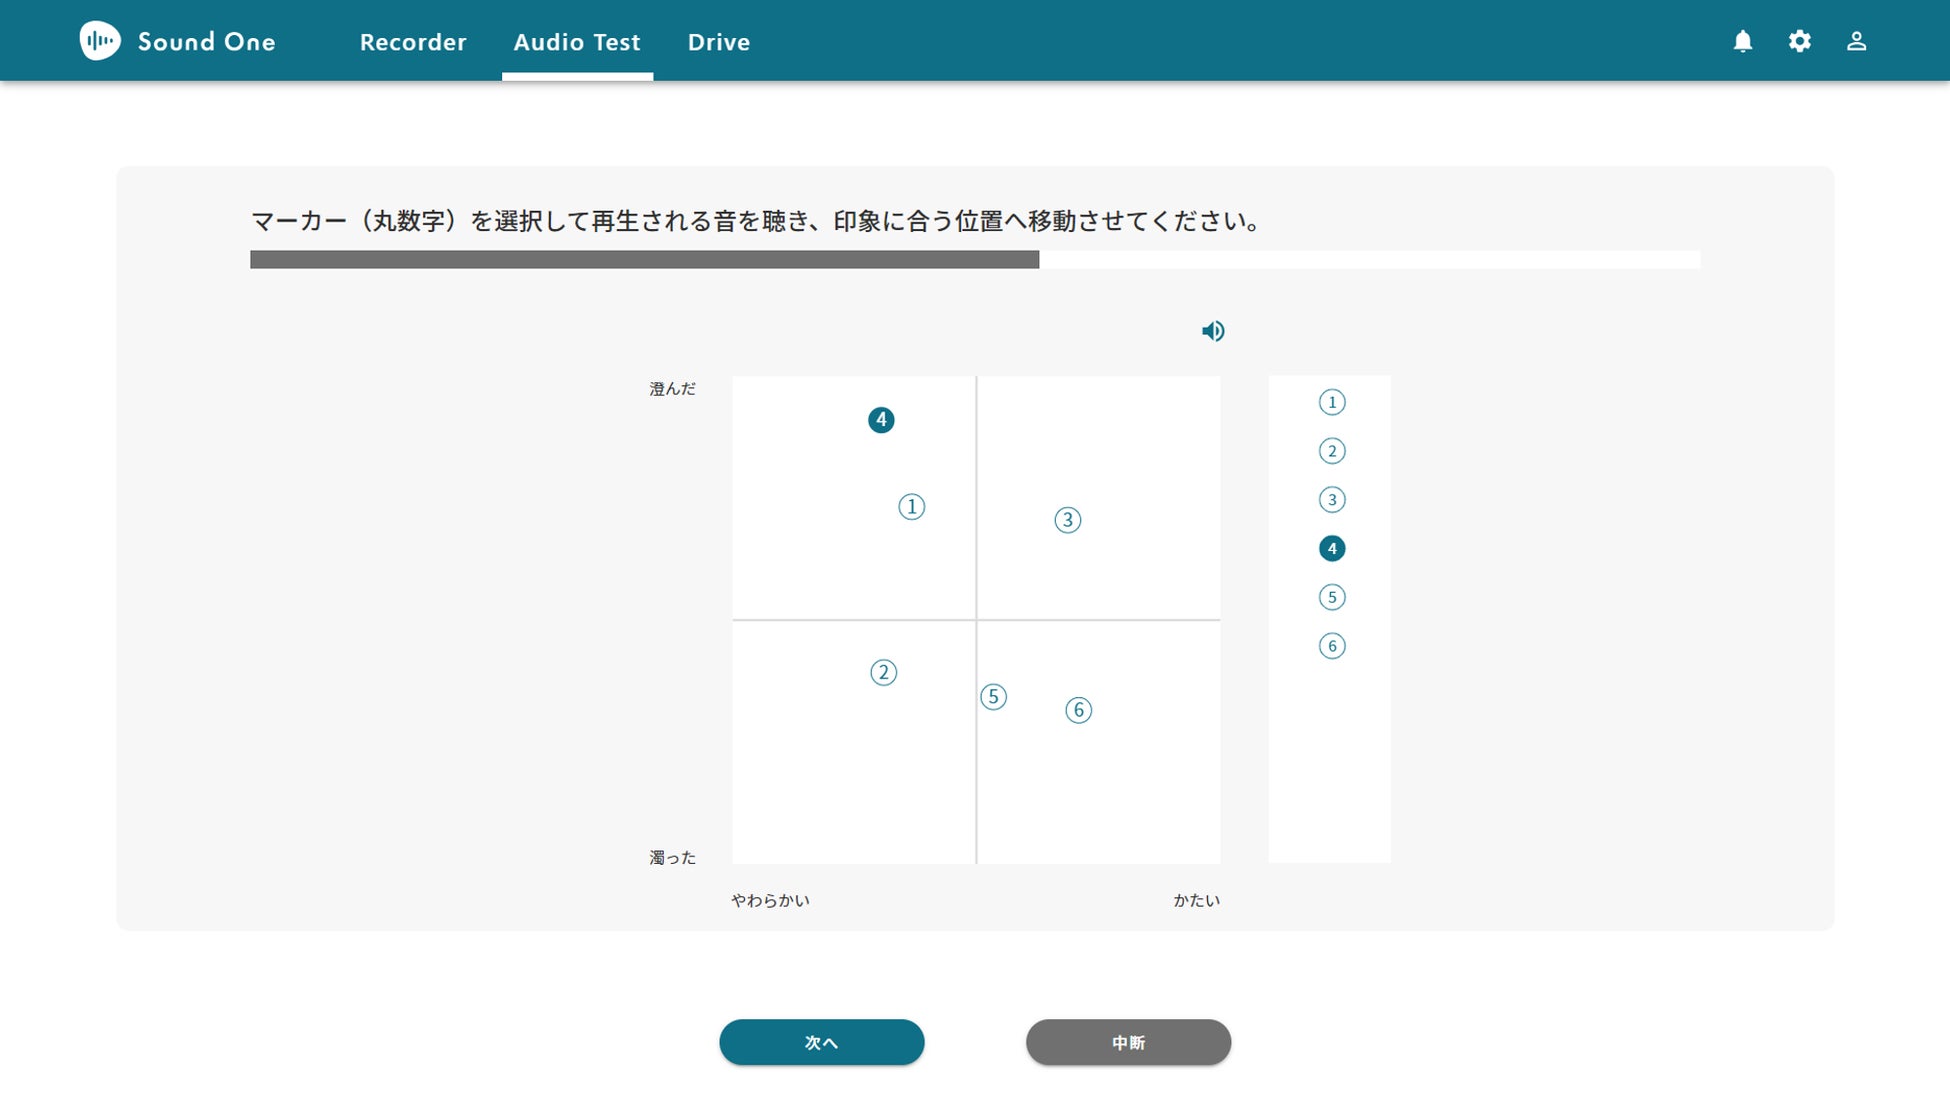
Task: Click the speaker playback icon
Action: click(1213, 331)
